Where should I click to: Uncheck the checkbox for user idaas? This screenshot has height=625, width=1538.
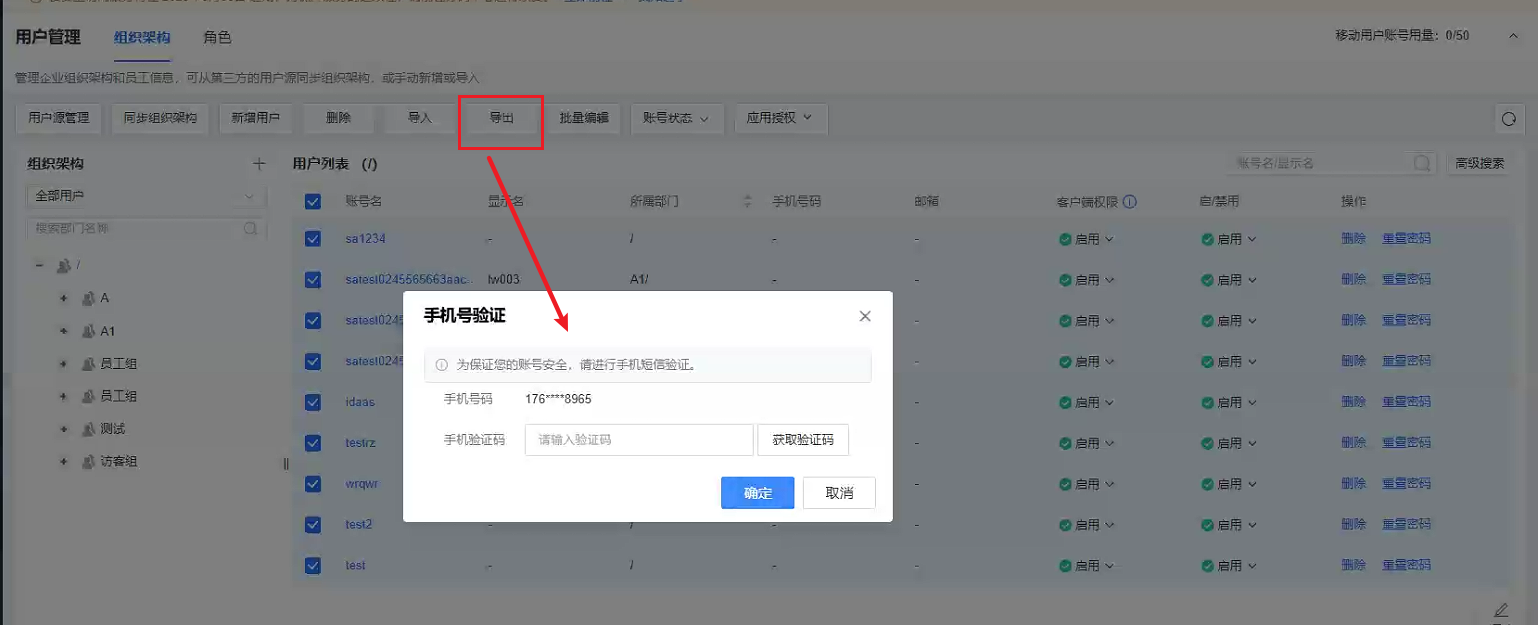tap(313, 402)
